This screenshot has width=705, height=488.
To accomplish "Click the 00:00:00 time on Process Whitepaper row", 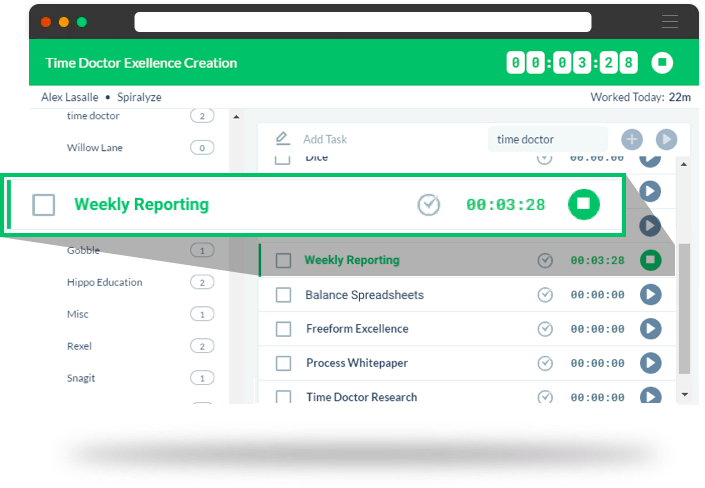I will 598,363.
